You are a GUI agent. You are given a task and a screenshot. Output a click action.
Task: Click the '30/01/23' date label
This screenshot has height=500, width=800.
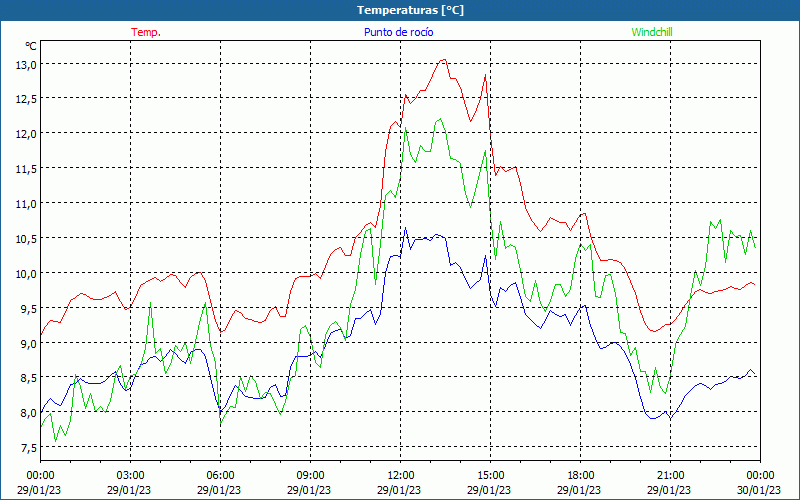tap(759, 490)
